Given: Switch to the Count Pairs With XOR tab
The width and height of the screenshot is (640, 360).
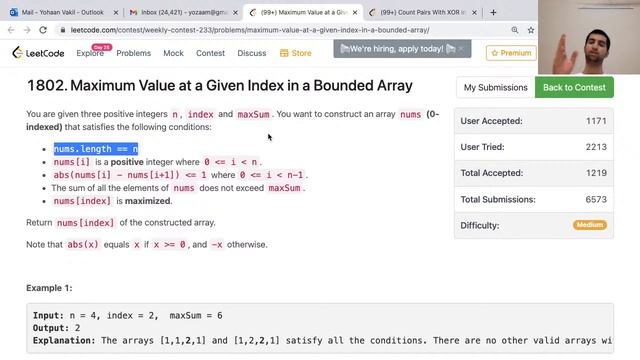Looking at the screenshot, I should click(422, 12).
